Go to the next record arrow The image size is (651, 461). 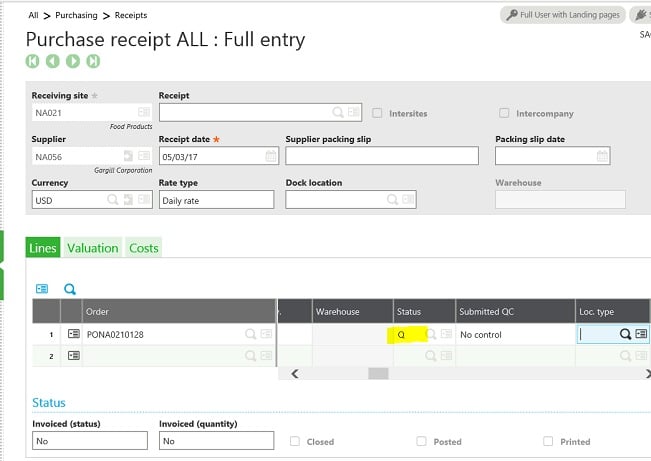click(73, 61)
